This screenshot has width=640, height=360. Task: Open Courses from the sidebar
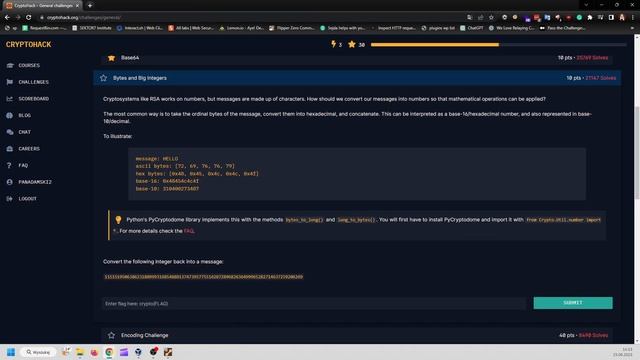[29, 65]
